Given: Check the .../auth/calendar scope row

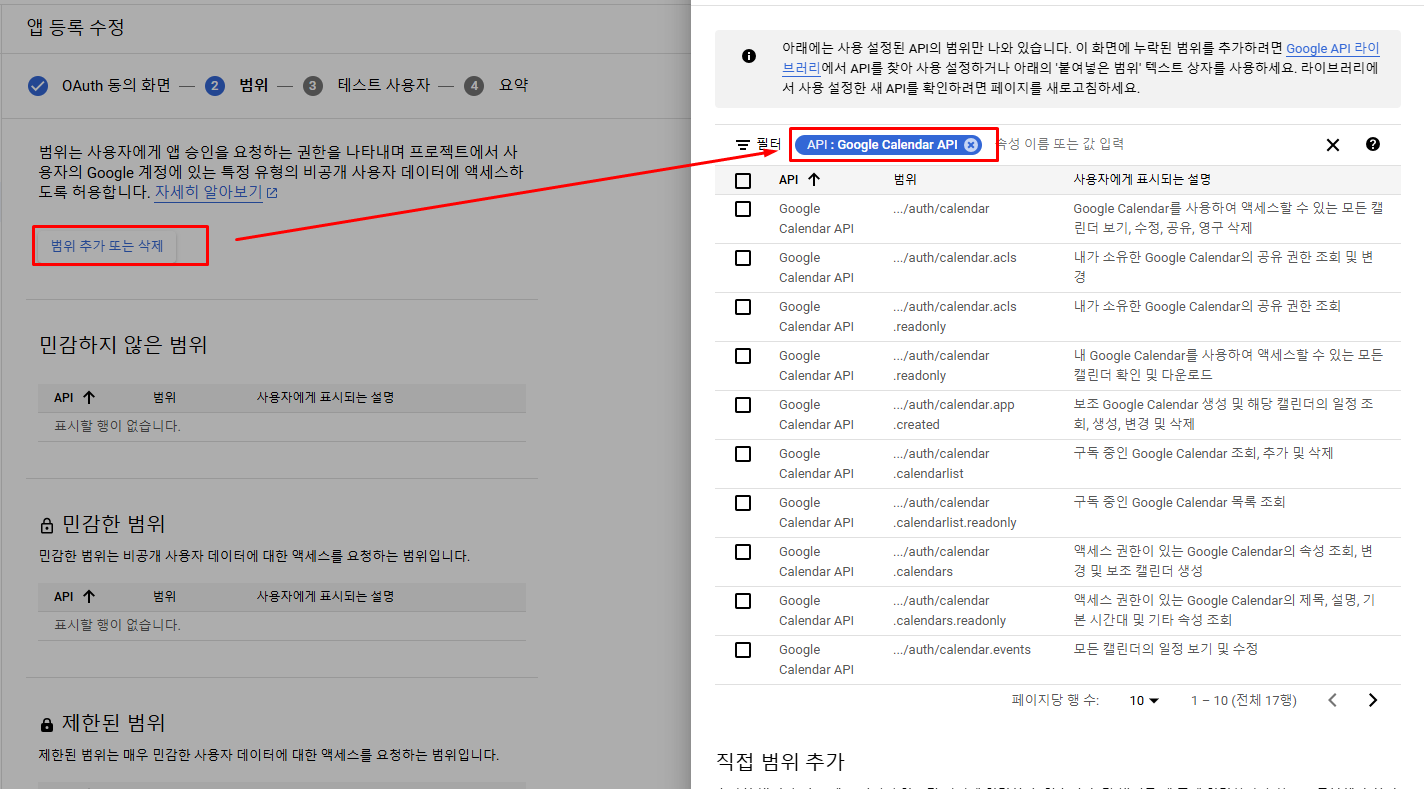Looking at the screenshot, I should point(743,209).
